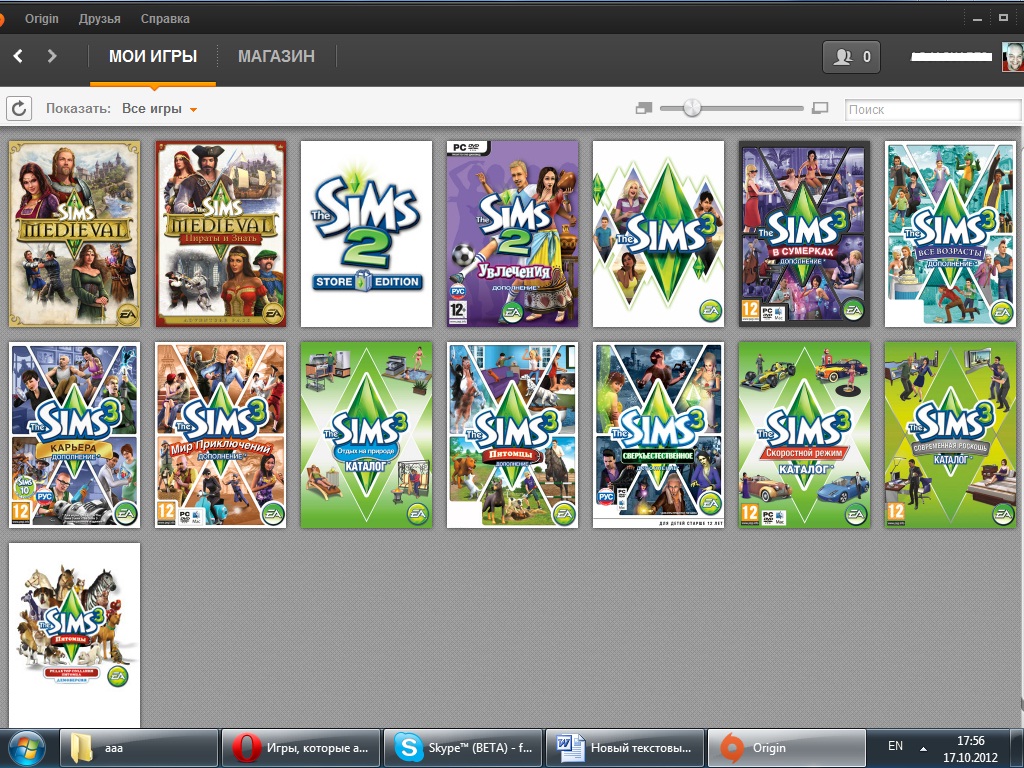Open the Справка menu

point(165,18)
